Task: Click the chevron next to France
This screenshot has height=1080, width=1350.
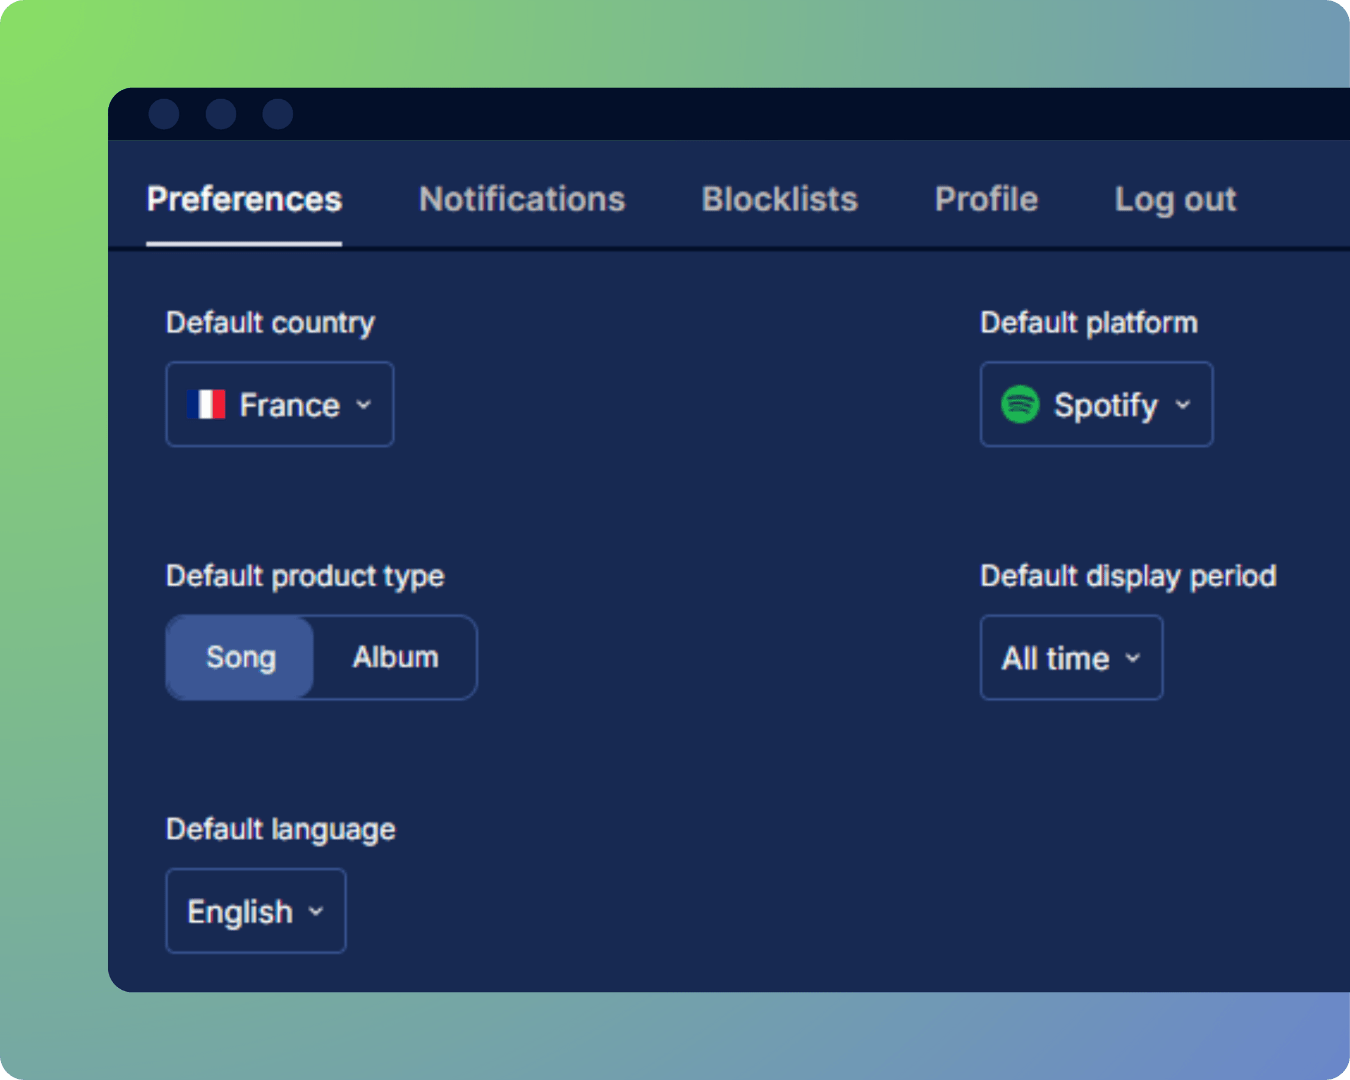Action: (364, 405)
